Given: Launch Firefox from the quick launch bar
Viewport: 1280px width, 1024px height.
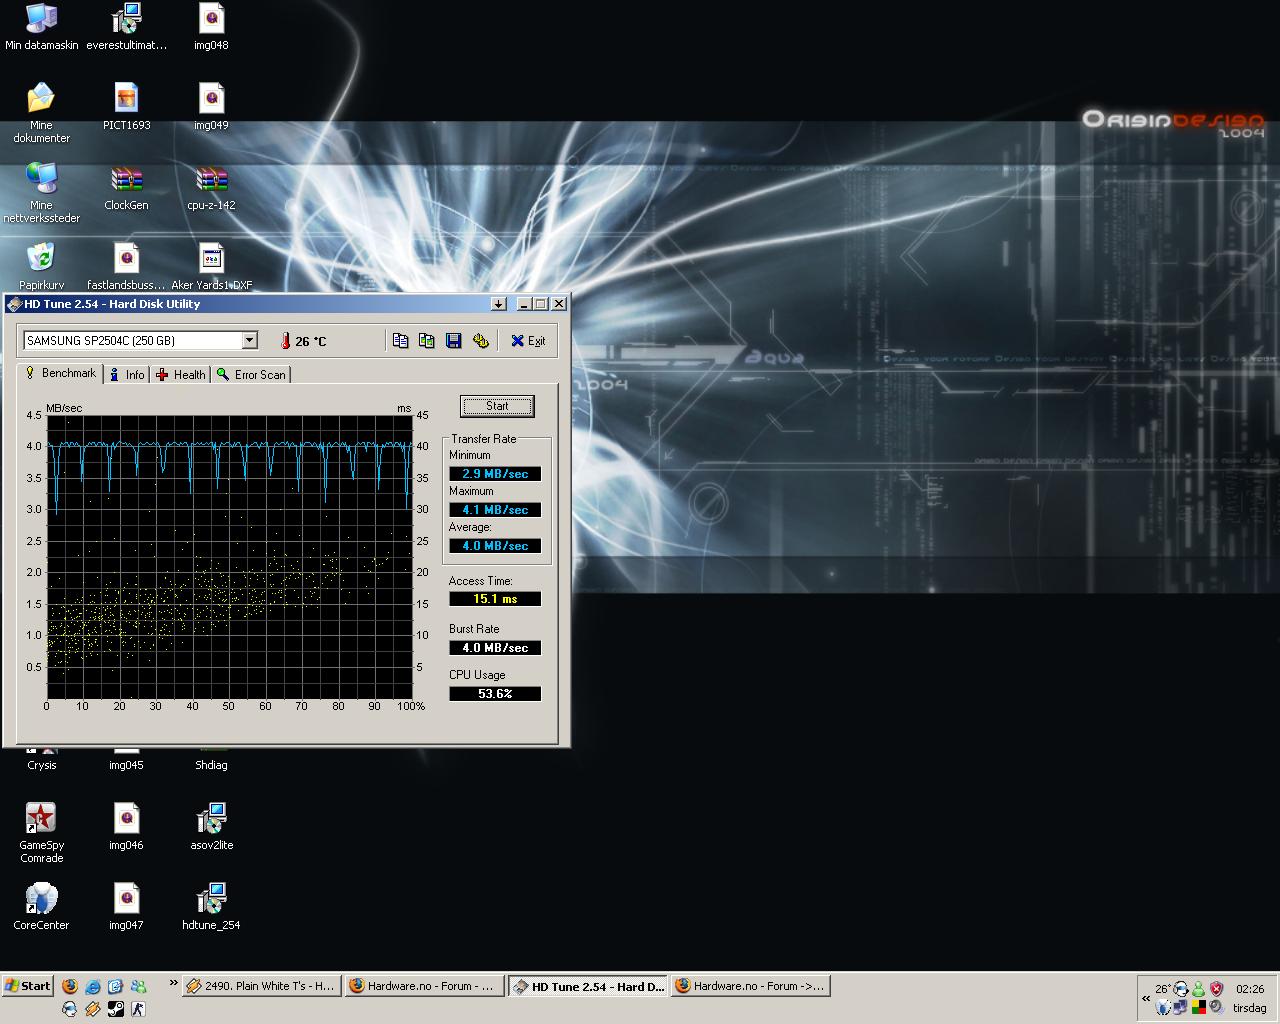Looking at the screenshot, I should coord(70,986).
